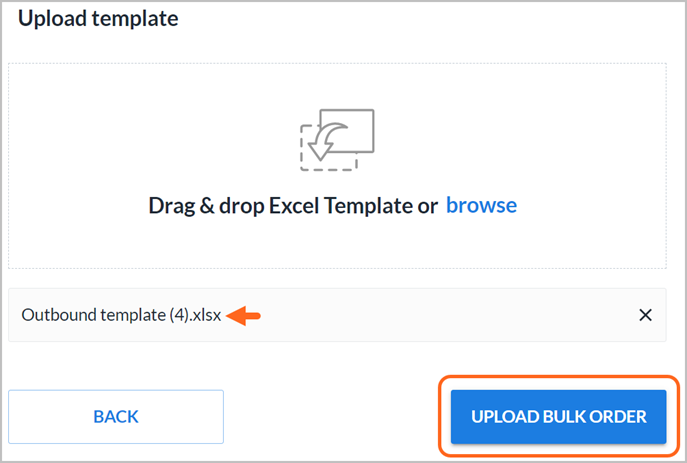The width and height of the screenshot is (687, 463).
Task: Click the dashed Excel template drop zone
Action: click(337, 166)
